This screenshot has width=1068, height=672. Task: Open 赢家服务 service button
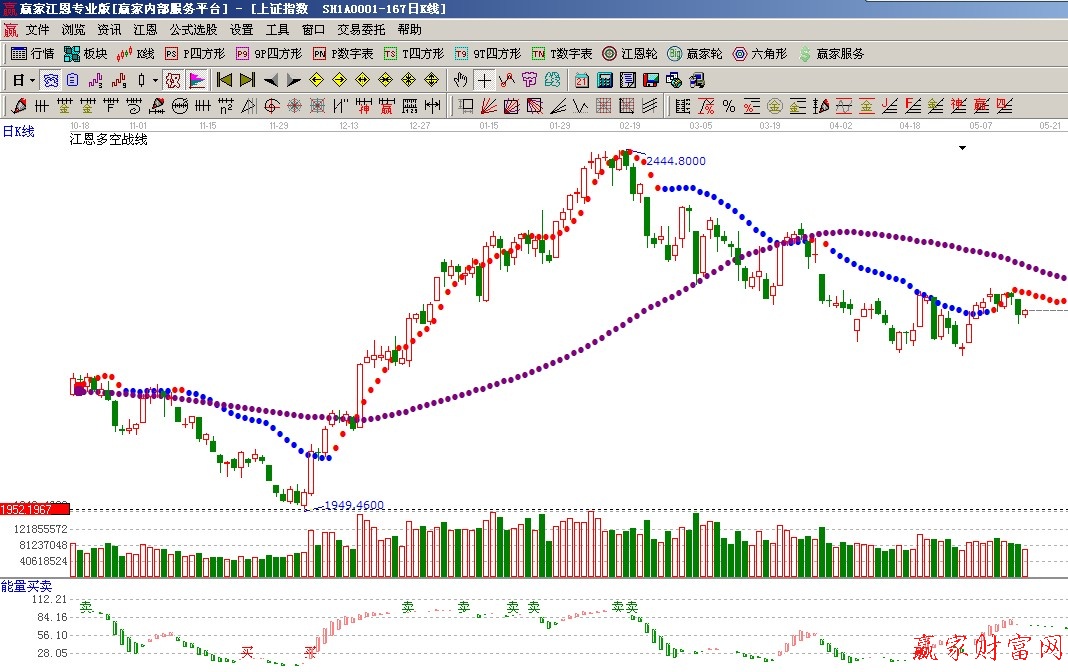[x=830, y=54]
